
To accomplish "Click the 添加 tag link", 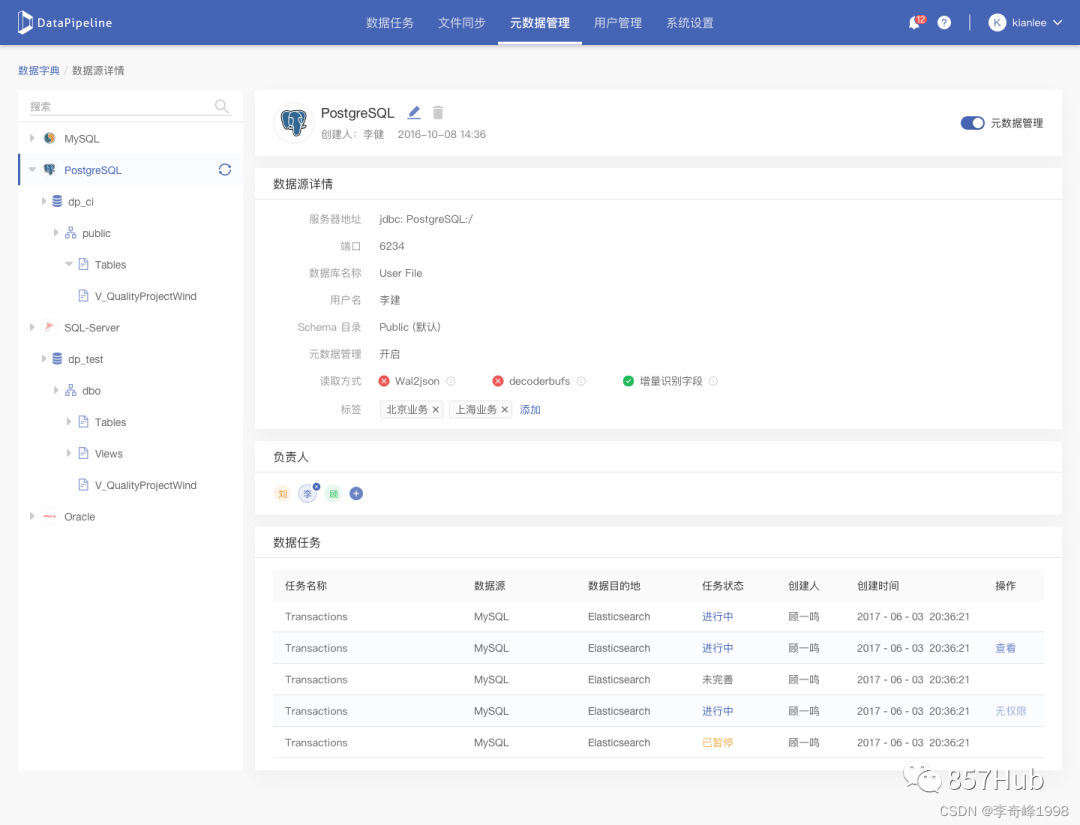I will tap(530, 410).
